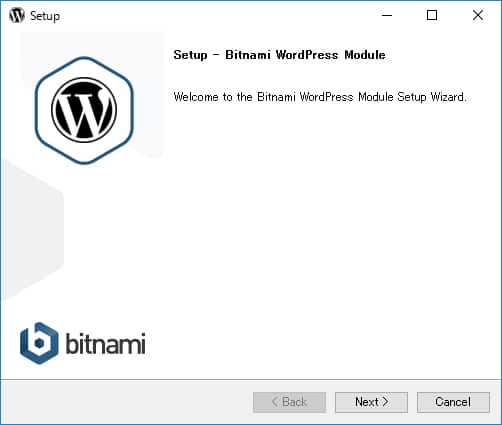The width and height of the screenshot is (502, 425).
Task: Click the gray hexagon shape on the left edge
Action: tap(32, 230)
